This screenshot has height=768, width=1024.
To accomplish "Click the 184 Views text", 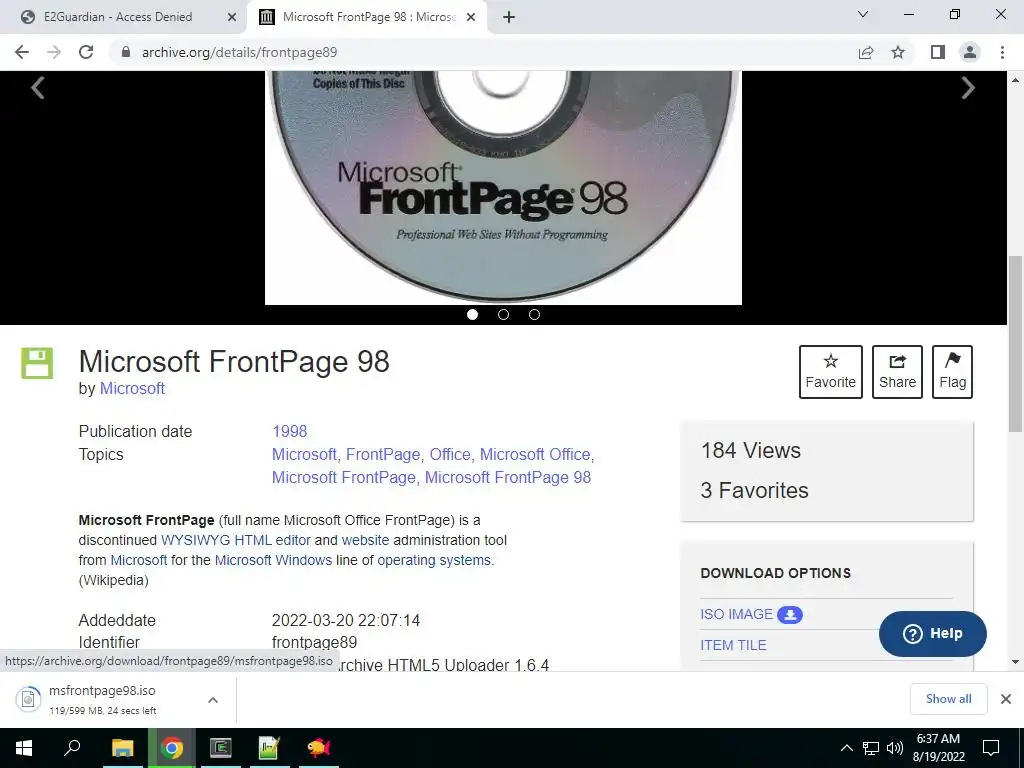I will point(750,451).
